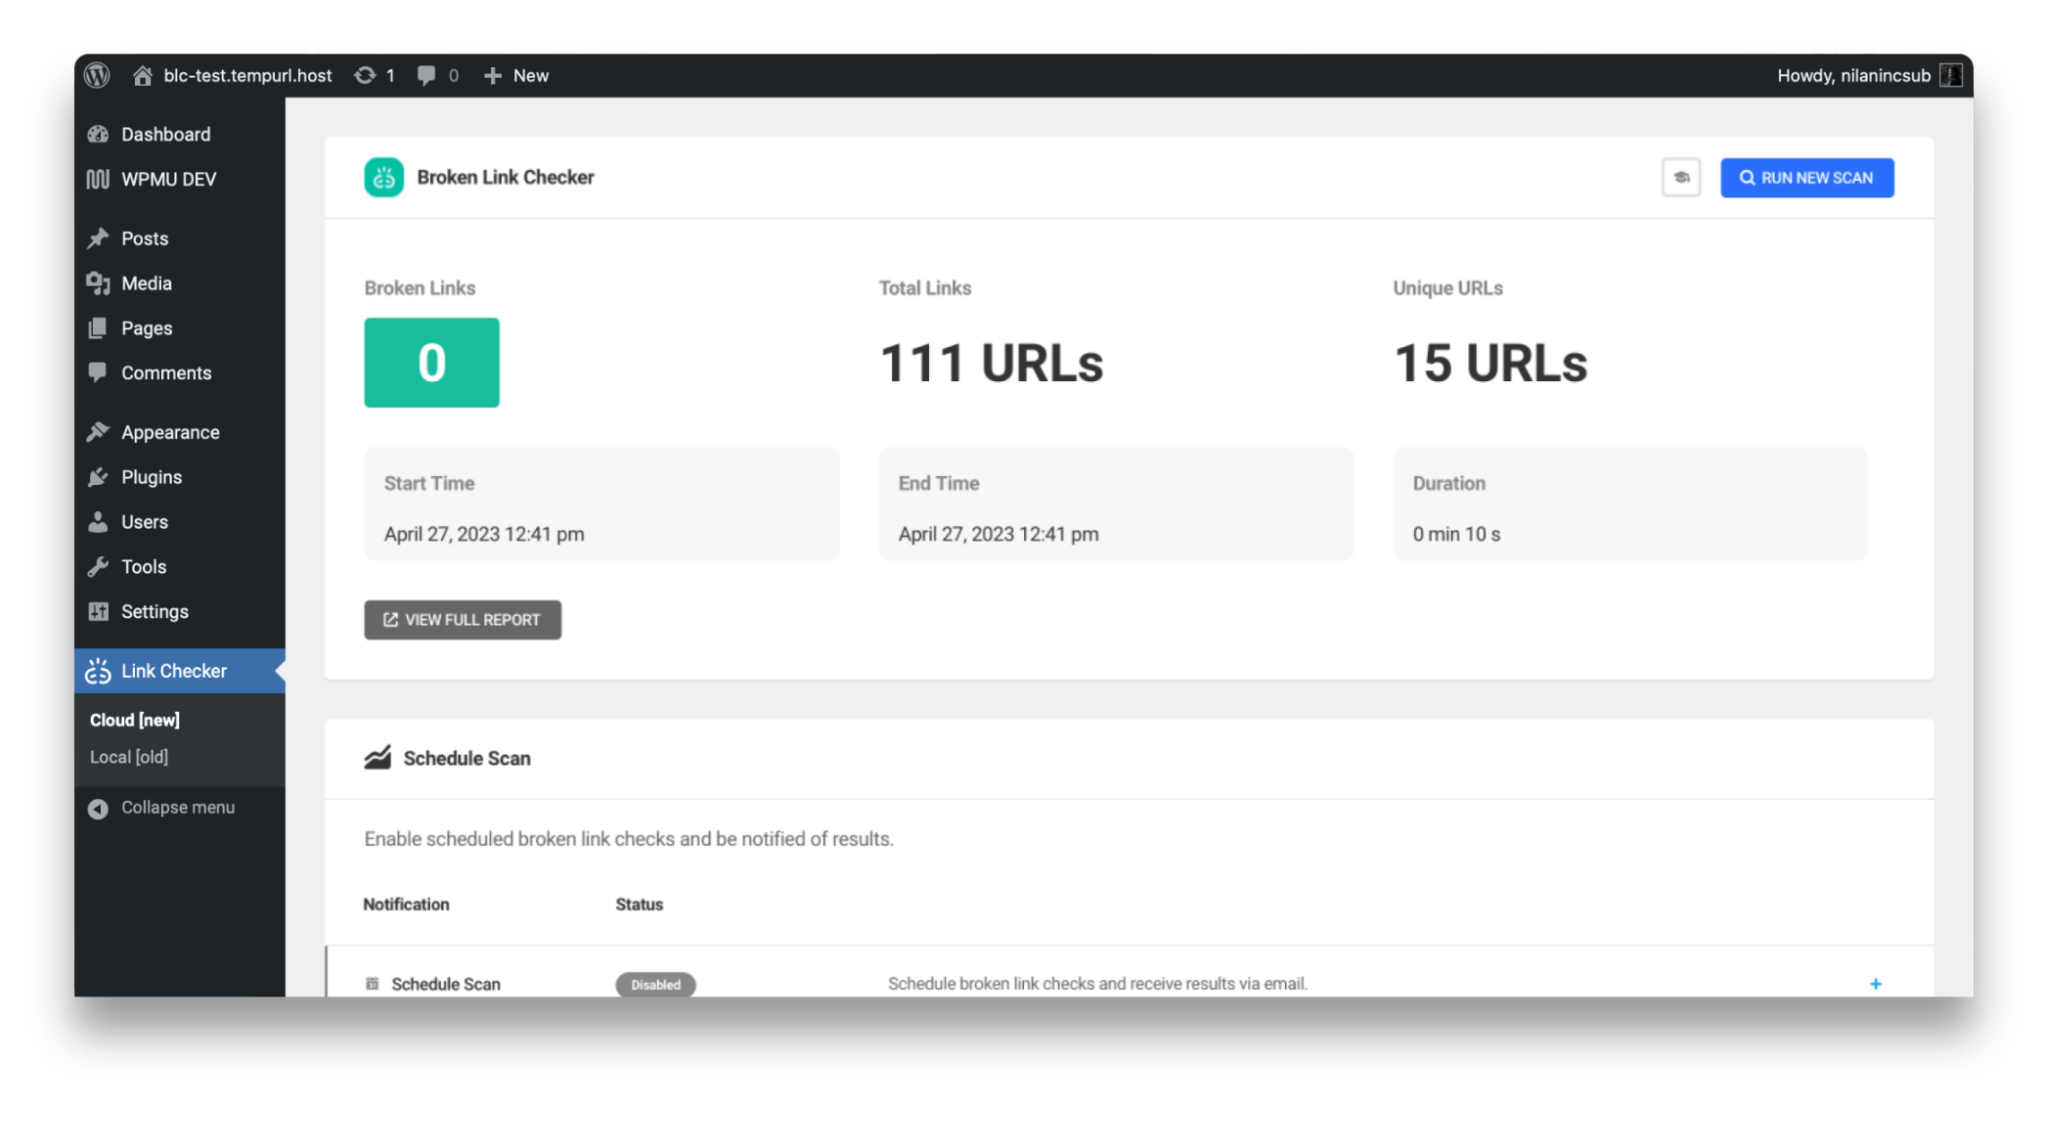The width and height of the screenshot is (2048, 1140).
Task: Click the Broken Link Checker plugin logo
Action: point(383,177)
